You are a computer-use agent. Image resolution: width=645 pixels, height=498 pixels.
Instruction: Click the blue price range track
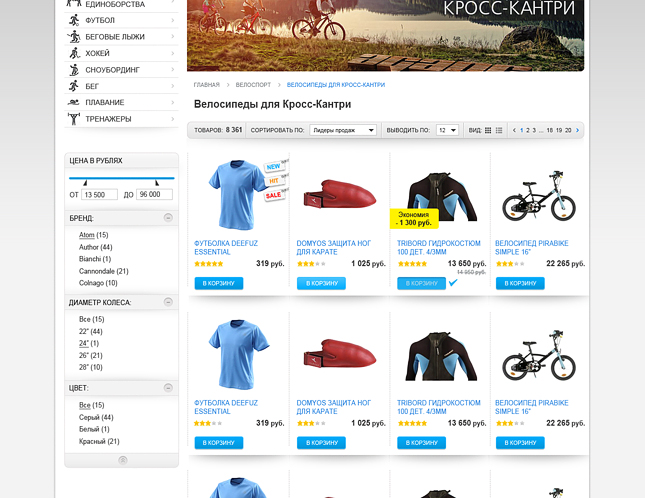pyautogui.click(x=122, y=178)
